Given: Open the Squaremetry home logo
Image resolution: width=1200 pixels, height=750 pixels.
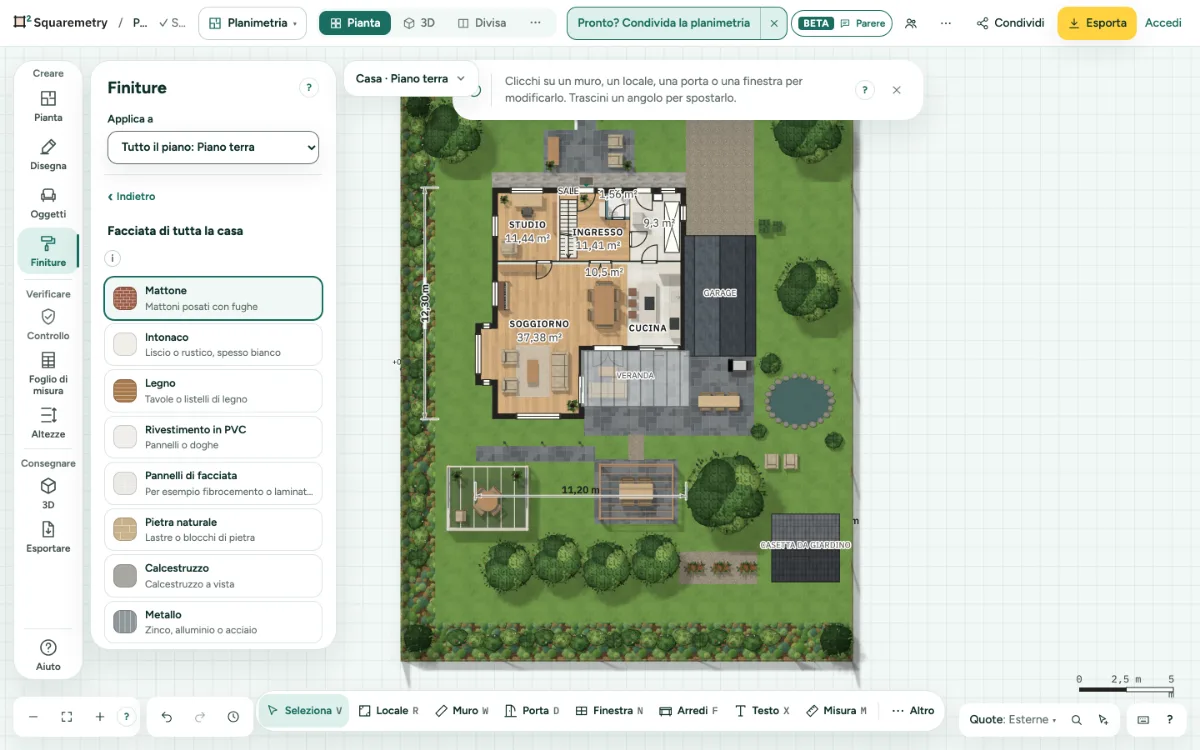Looking at the screenshot, I should (60, 22).
